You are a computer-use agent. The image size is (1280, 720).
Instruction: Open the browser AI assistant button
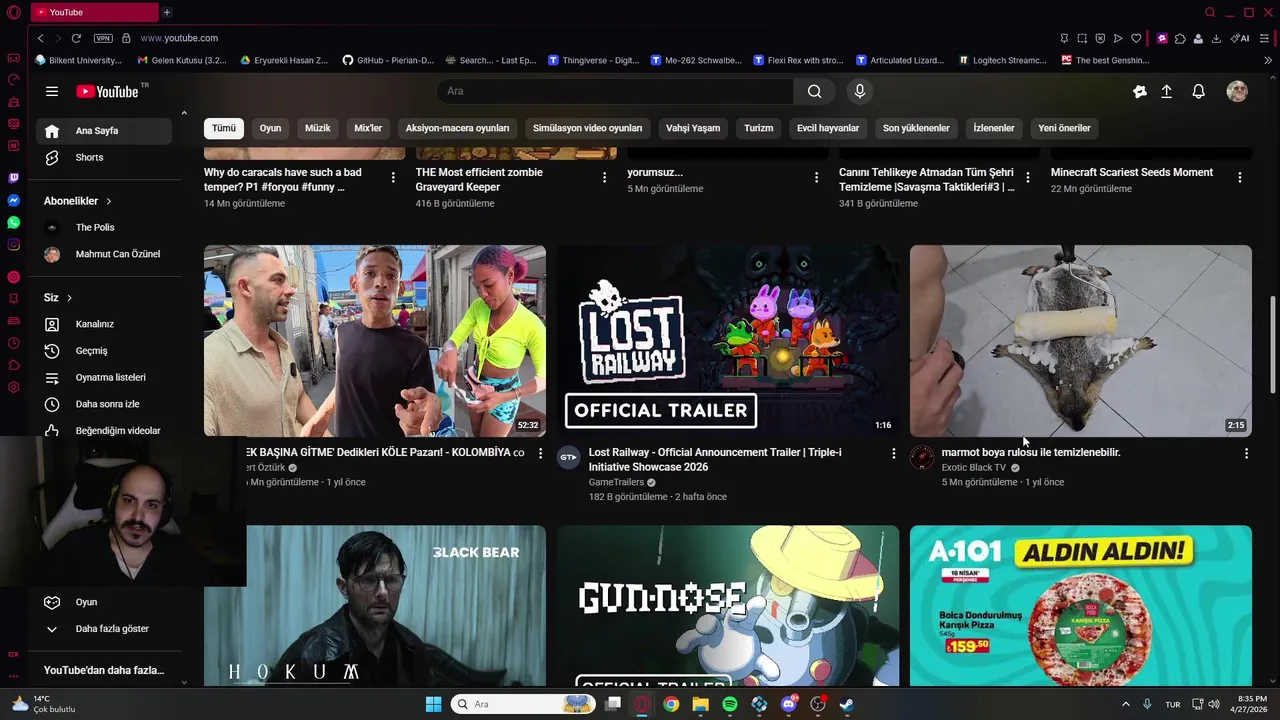pyautogui.click(x=1240, y=38)
